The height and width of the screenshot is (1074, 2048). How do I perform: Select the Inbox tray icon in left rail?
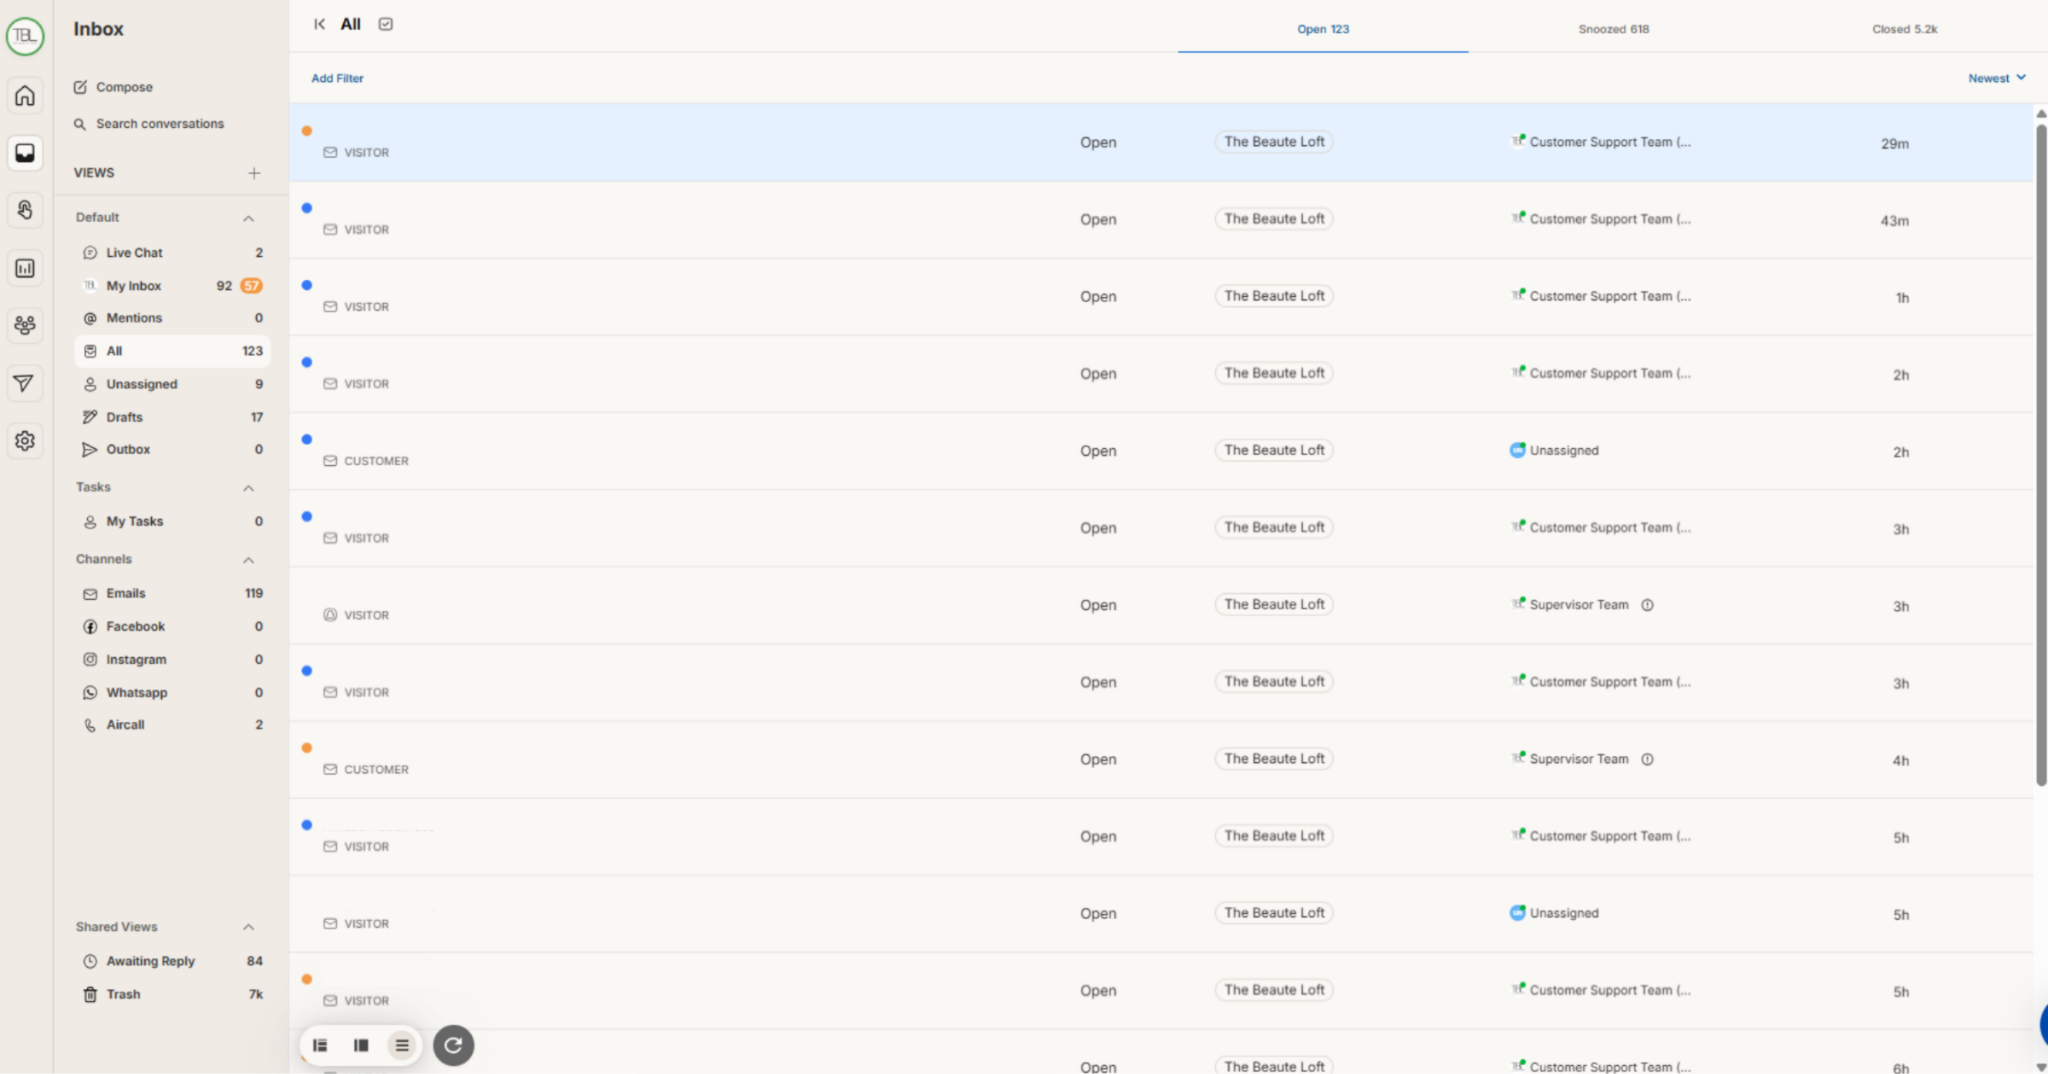coord(25,153)
